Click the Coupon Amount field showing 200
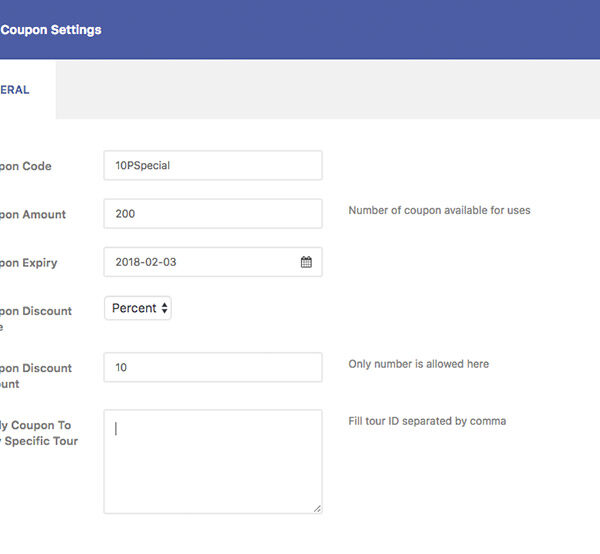 (x=212, y=213)
